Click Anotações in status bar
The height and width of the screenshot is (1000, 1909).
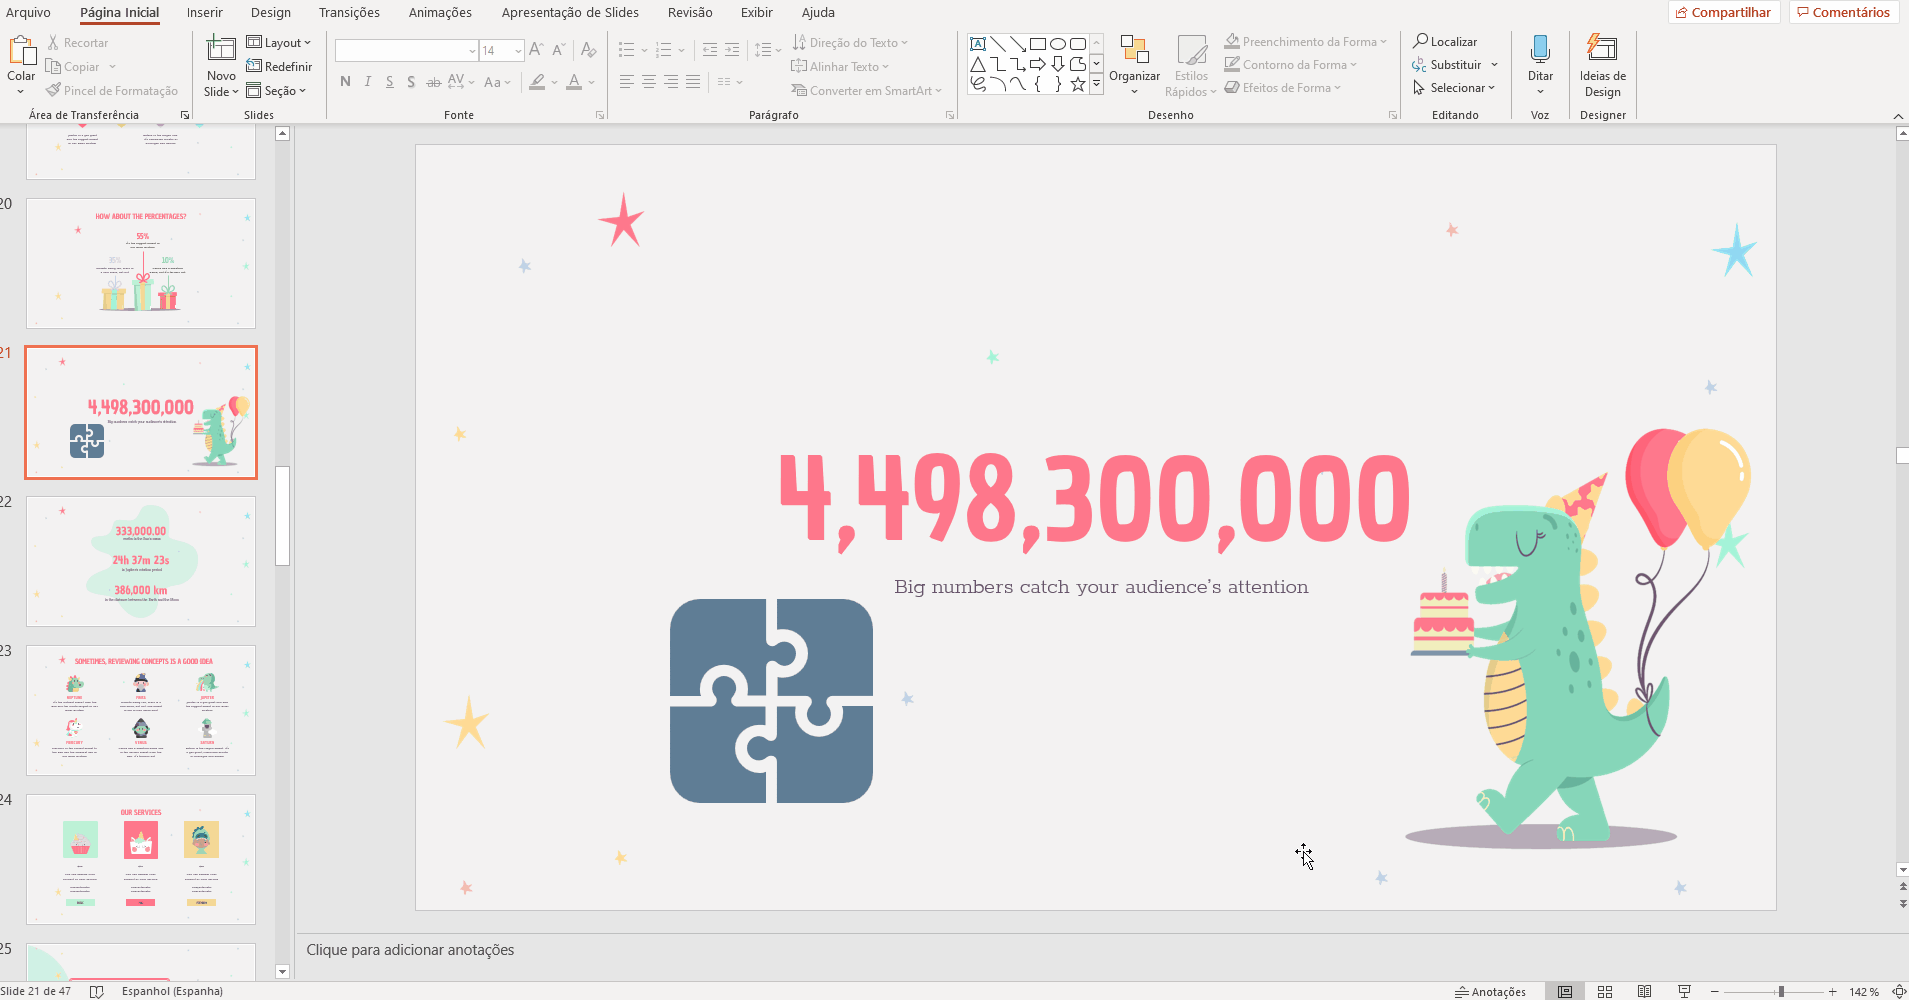(1490, 992)
